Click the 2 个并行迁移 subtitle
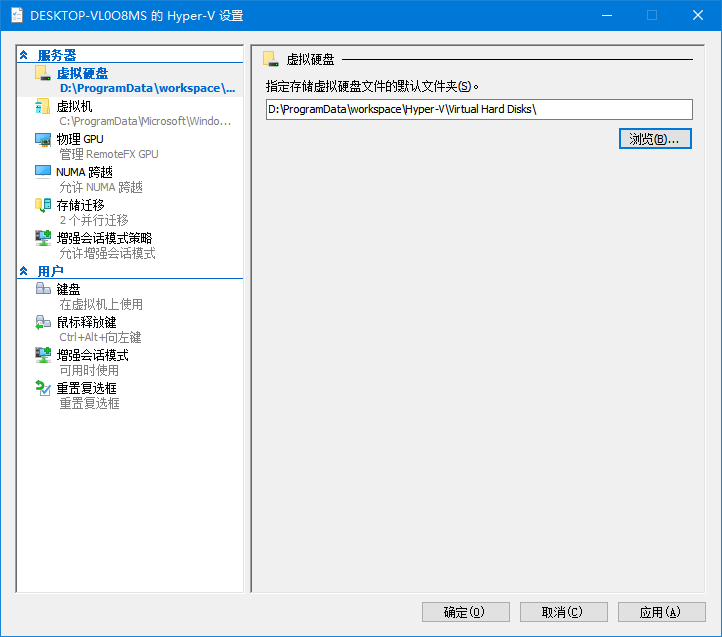722x637 pixels. pos(94,220)
